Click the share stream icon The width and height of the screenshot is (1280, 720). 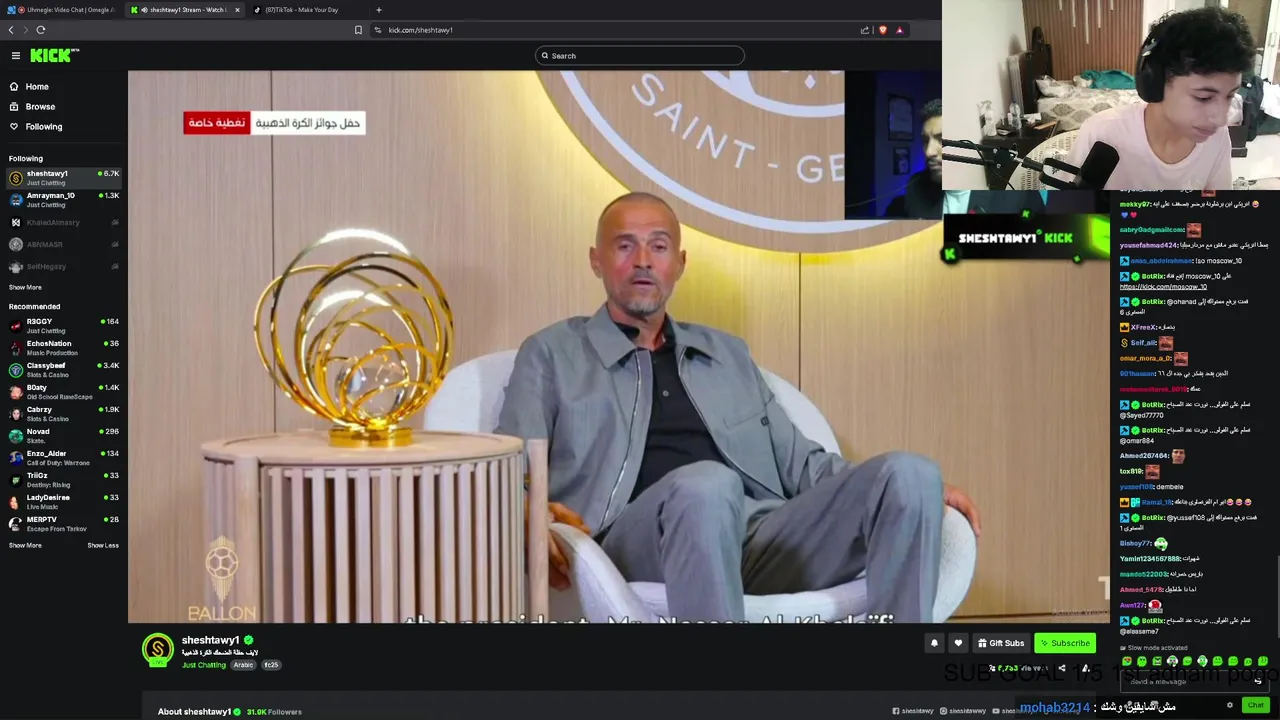click(1062, 668)
